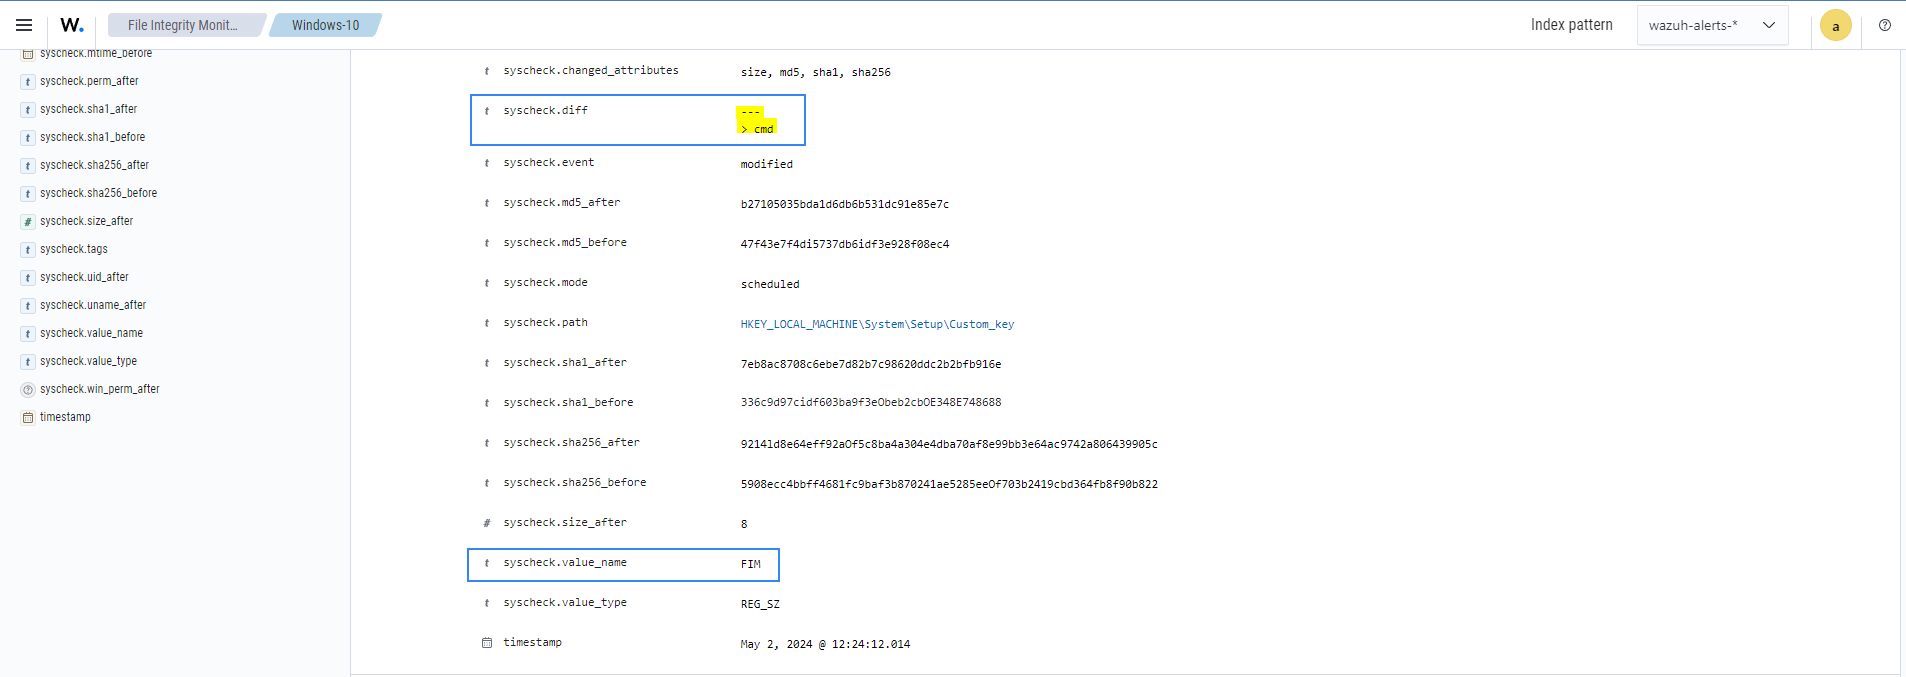
Task: Open the hamburger navigation menu
Action: [24, 25]
